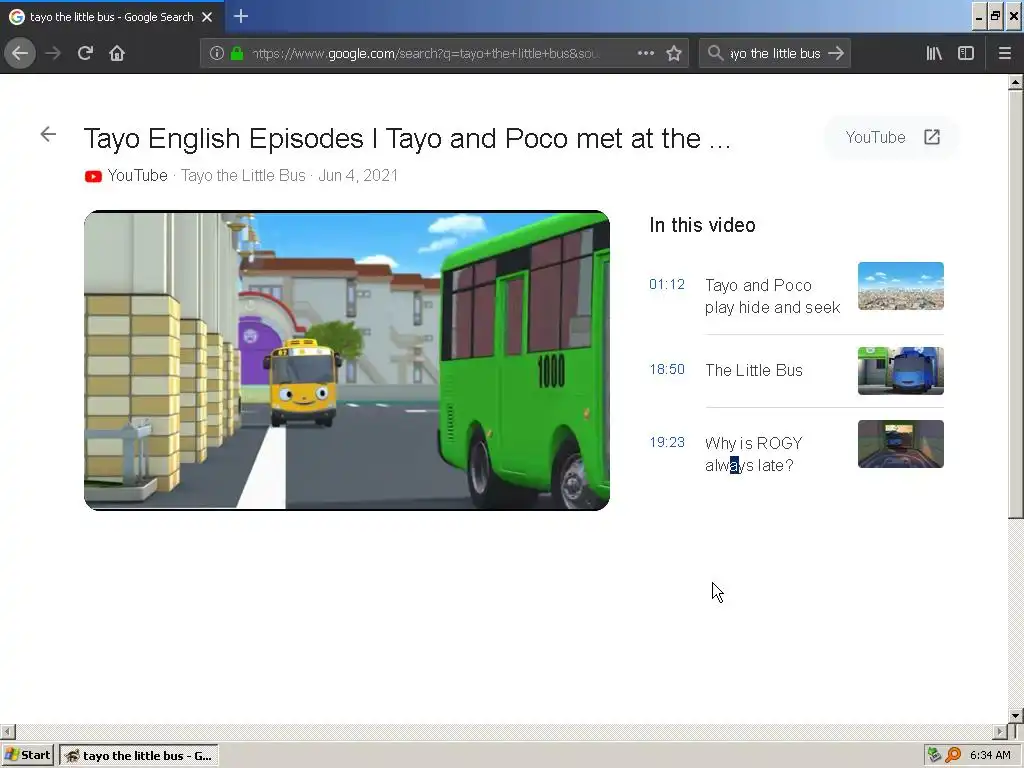The height and width of the screenshot is (768, 1024).
Task: Open the video title heading
Action: click(407, 138)
